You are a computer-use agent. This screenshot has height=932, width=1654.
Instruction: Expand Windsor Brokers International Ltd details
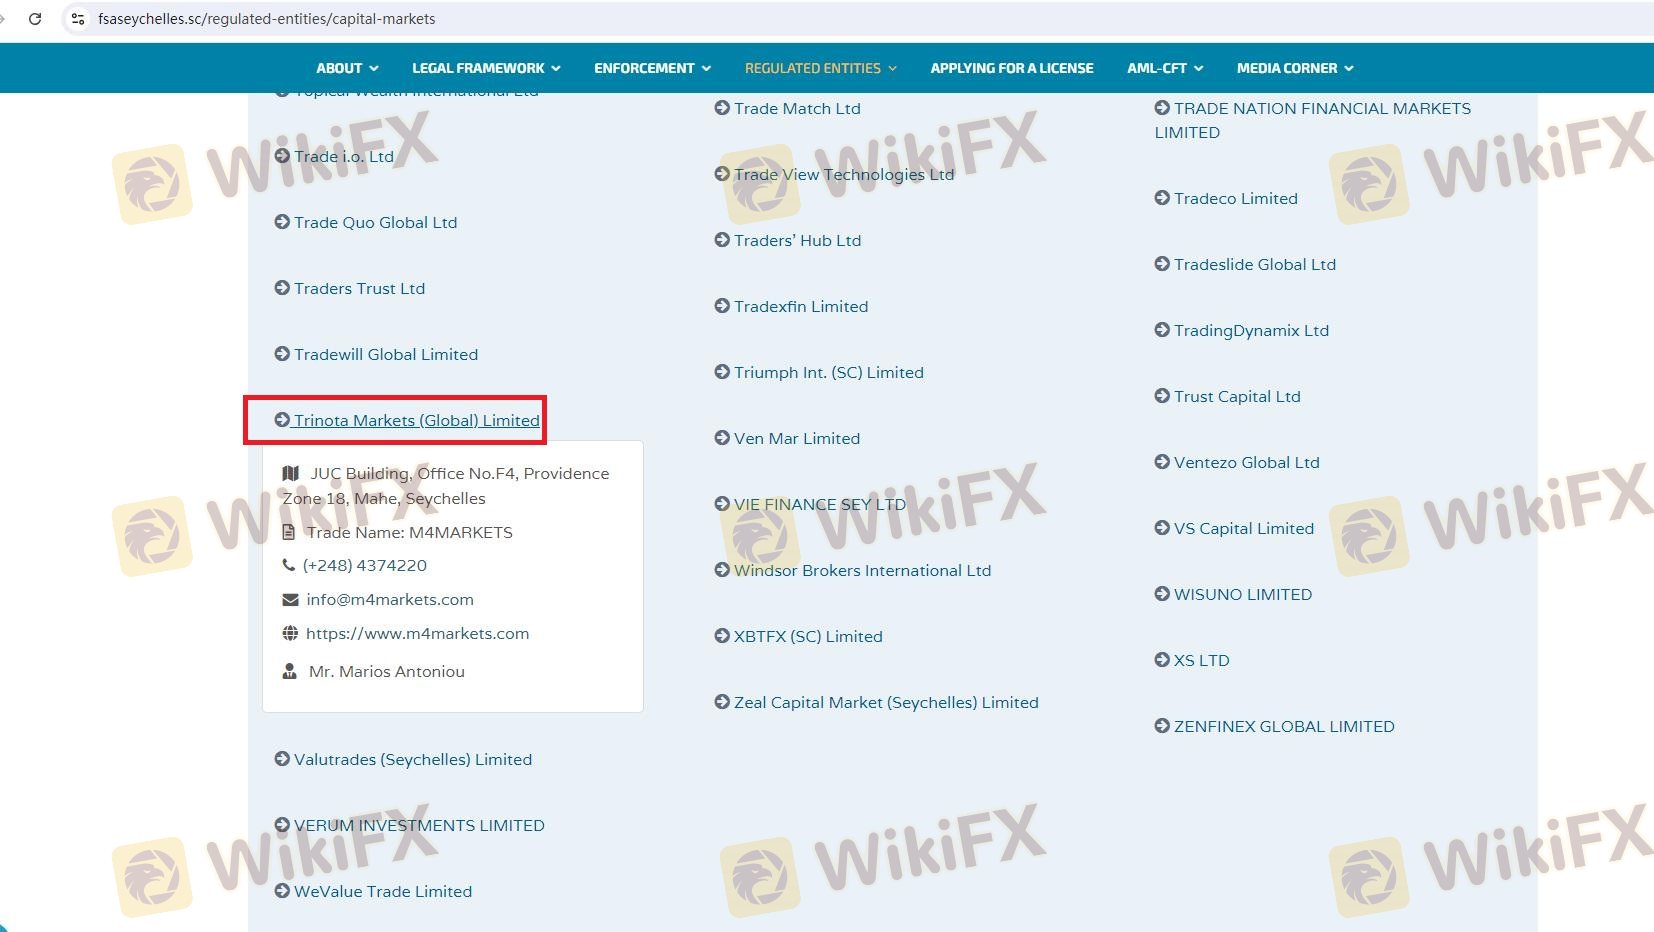(x=861, y=570)
